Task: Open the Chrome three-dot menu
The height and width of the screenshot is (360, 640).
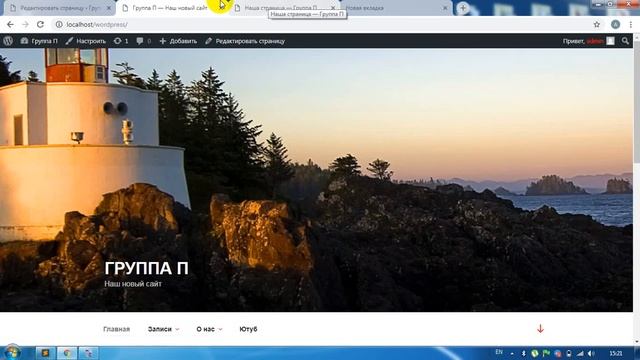Action: point(631,24)
